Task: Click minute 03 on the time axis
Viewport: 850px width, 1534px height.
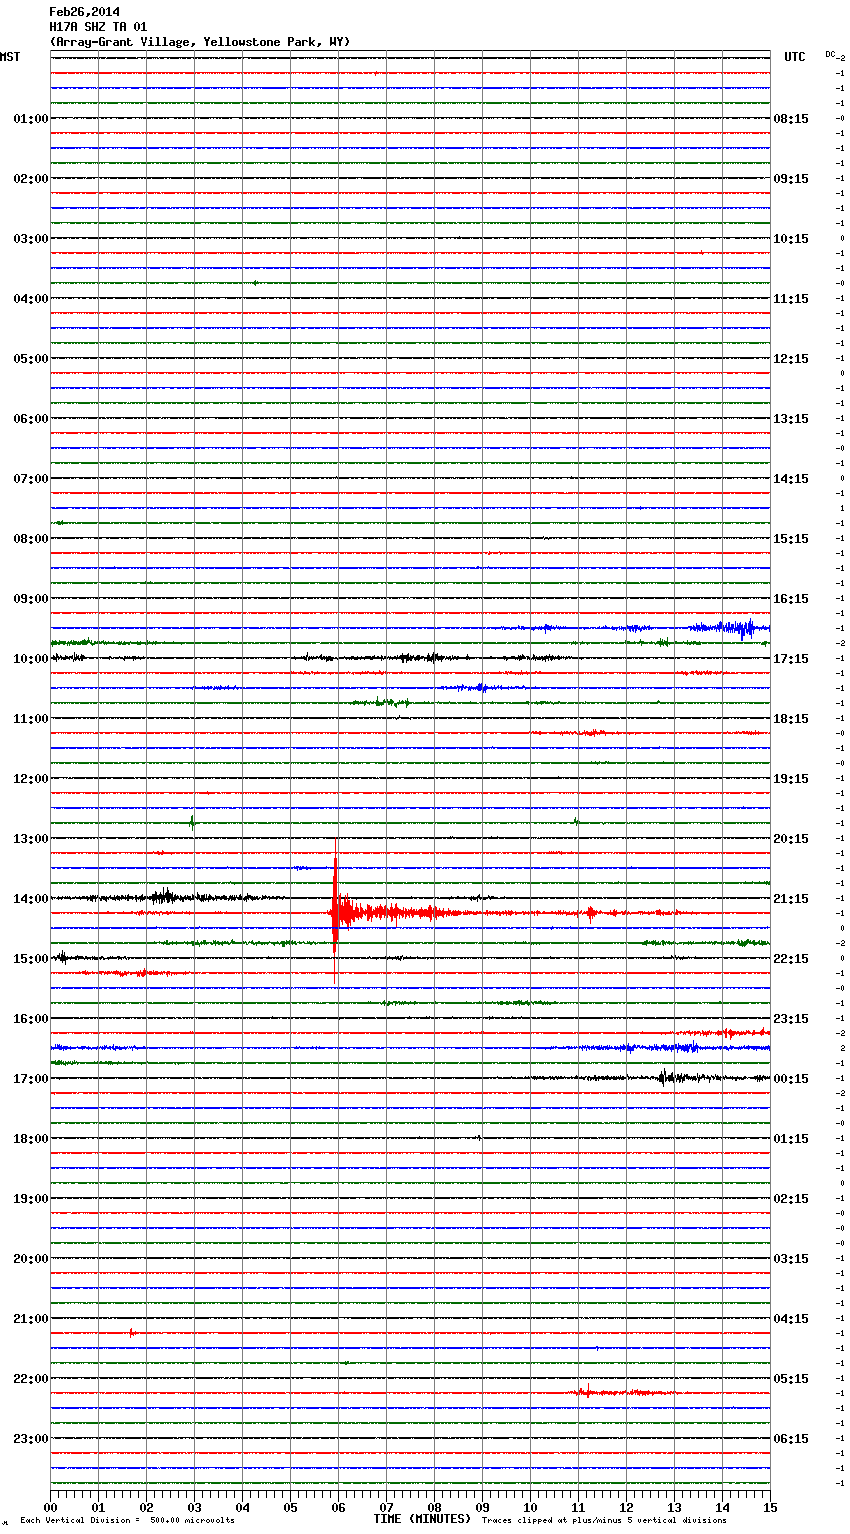Action: point(194,1507)
